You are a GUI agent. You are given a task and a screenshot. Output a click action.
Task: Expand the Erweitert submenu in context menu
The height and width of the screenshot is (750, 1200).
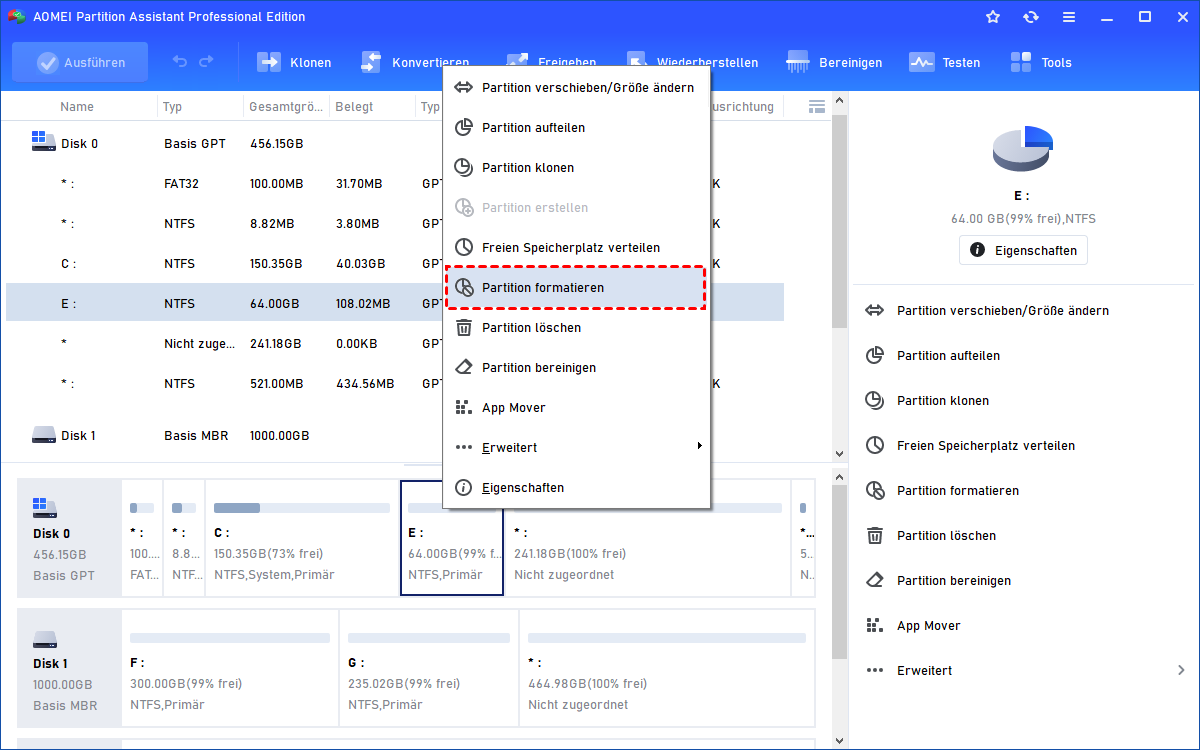coord(577,448)
